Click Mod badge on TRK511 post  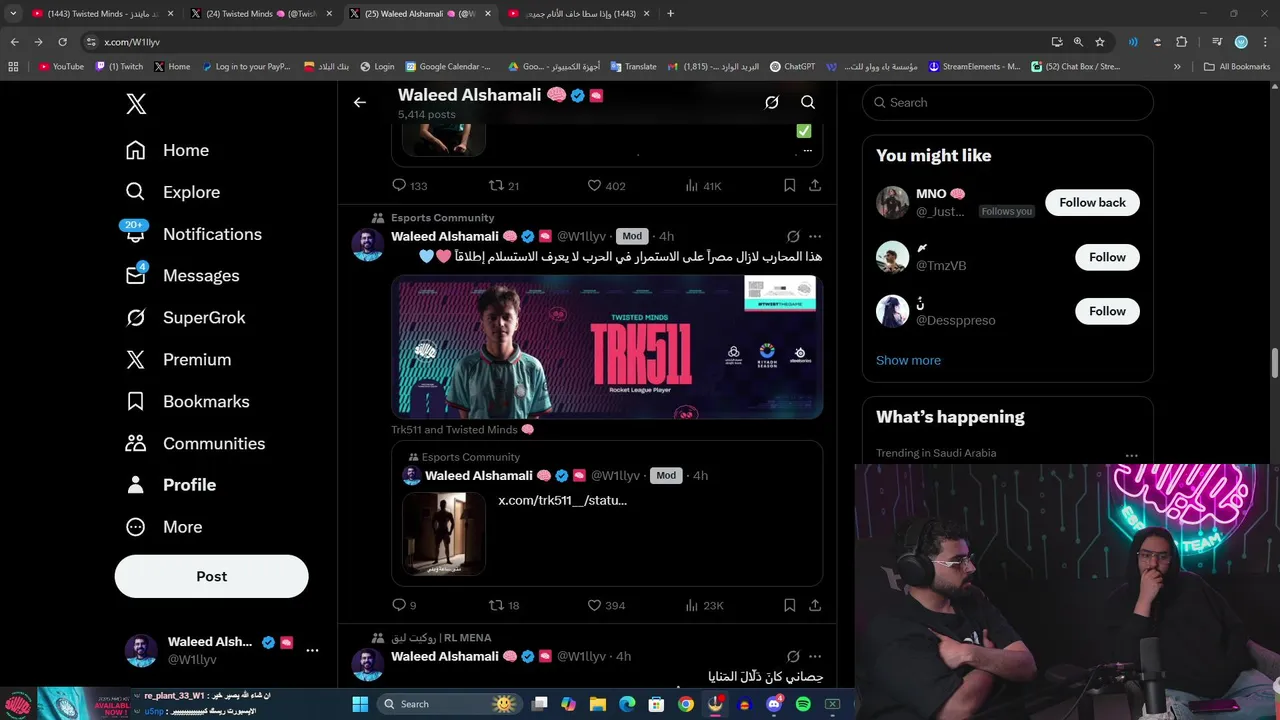coord(632,236)
